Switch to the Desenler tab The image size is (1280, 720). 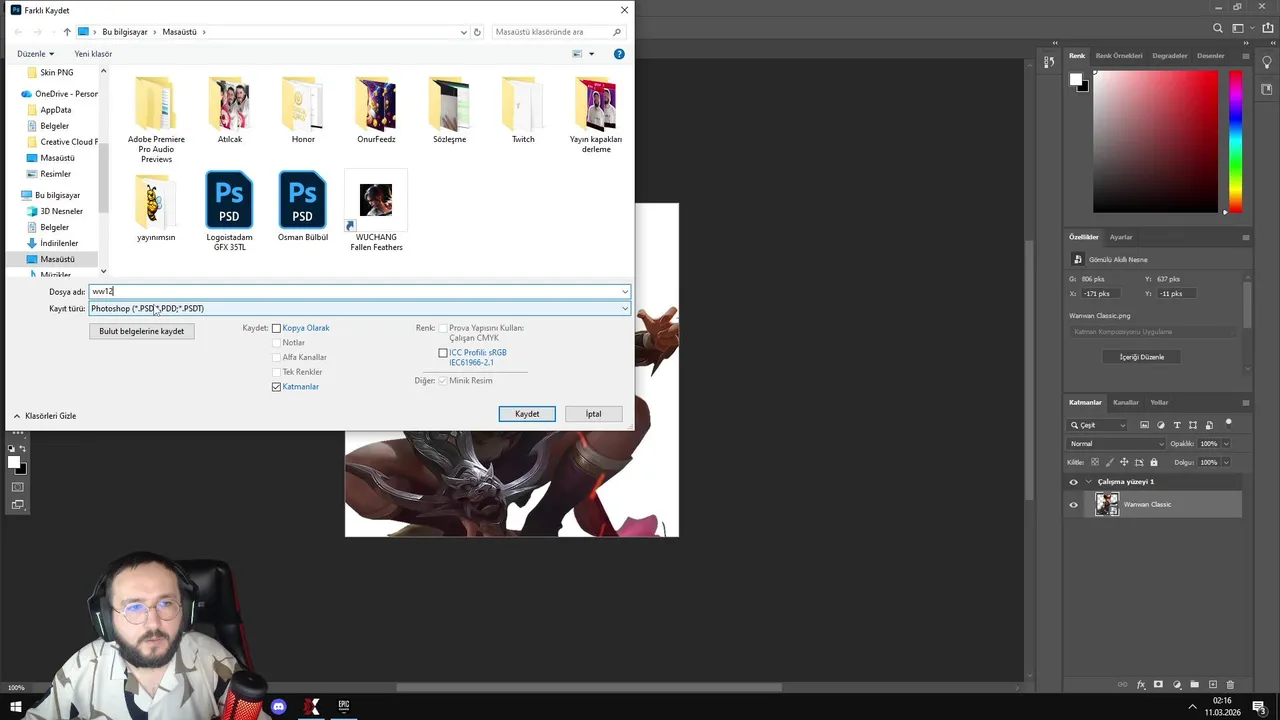click(x=1210, y=56)
